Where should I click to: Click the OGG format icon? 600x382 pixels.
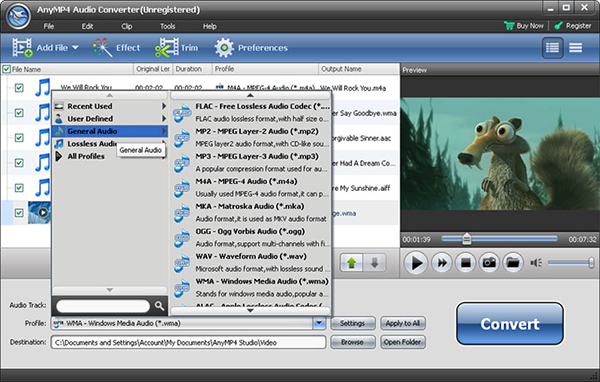pyautogui.click(x=182, y=238)
